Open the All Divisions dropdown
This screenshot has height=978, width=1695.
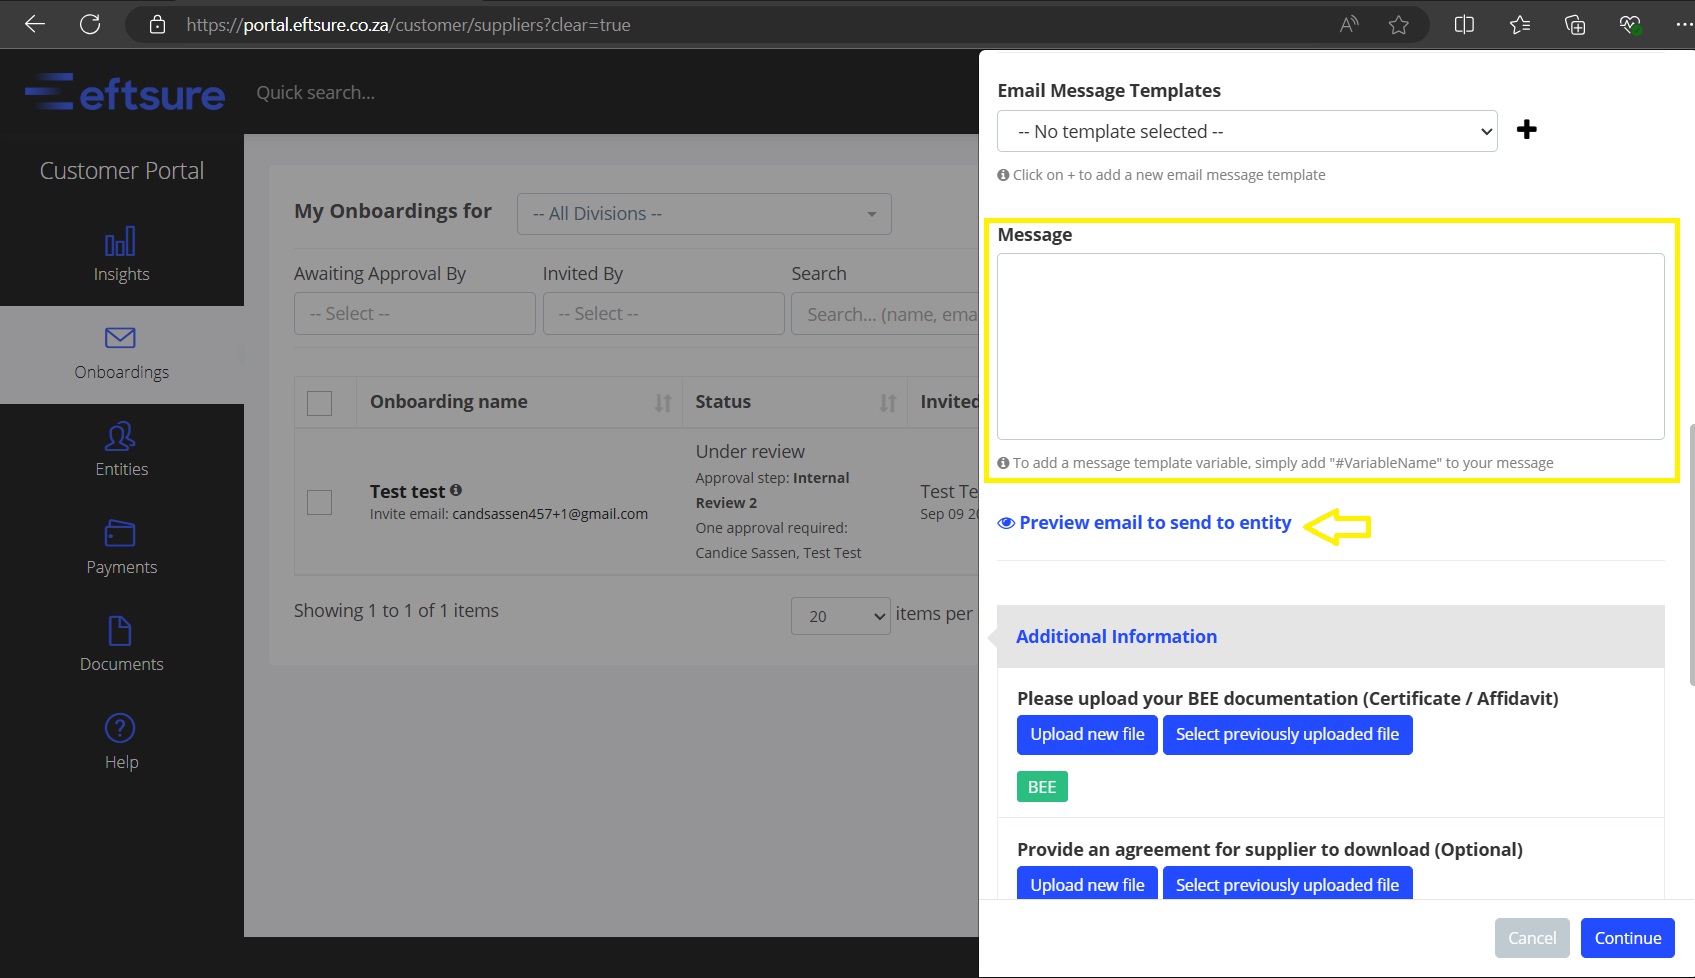[x=703, y=214]
